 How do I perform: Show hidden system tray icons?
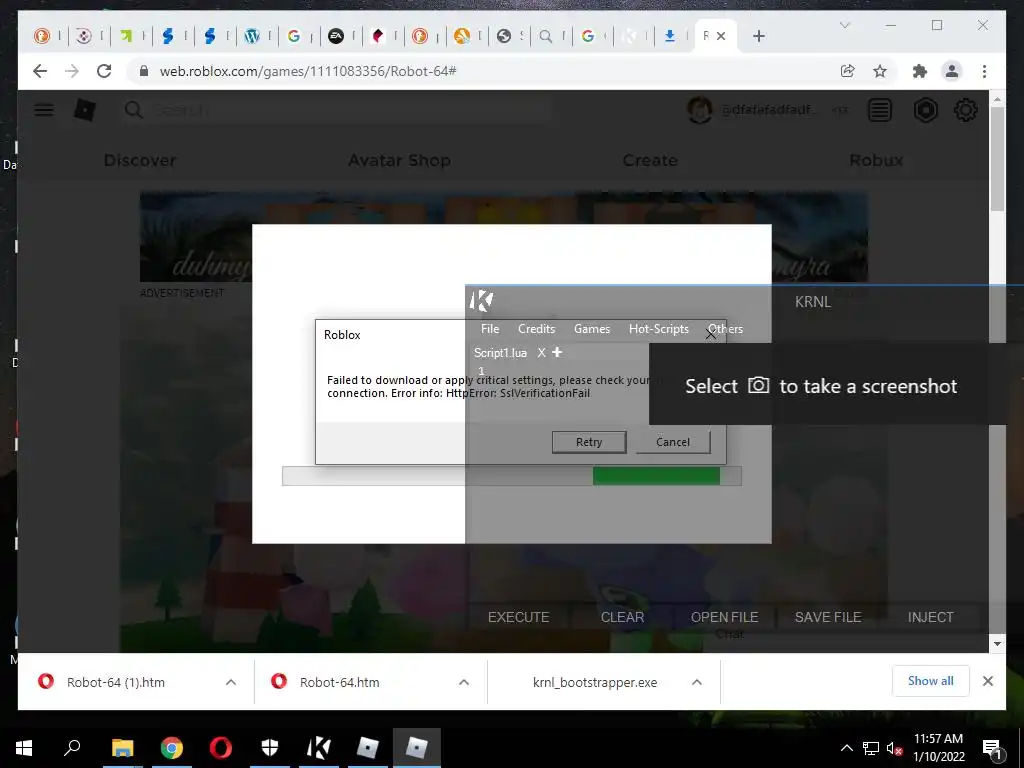tap(846, 748)
